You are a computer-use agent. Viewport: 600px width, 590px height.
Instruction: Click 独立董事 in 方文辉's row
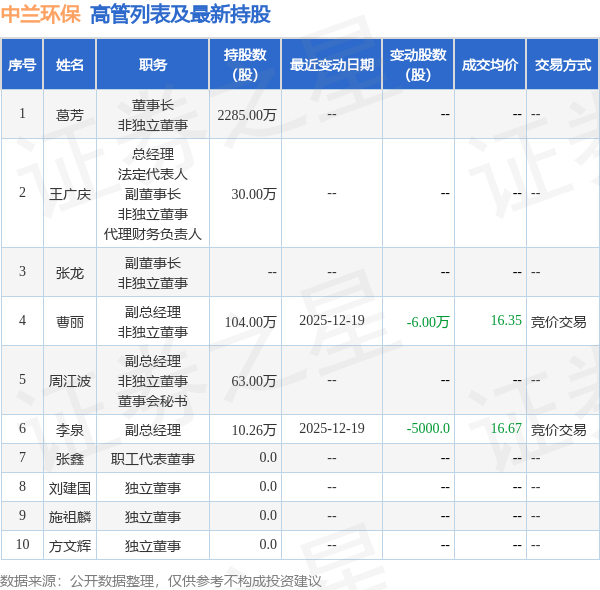tap(153, 546)
